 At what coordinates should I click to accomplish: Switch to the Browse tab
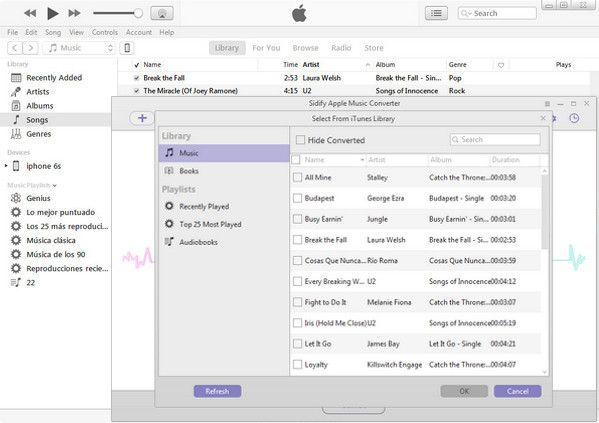pos(306,48)
